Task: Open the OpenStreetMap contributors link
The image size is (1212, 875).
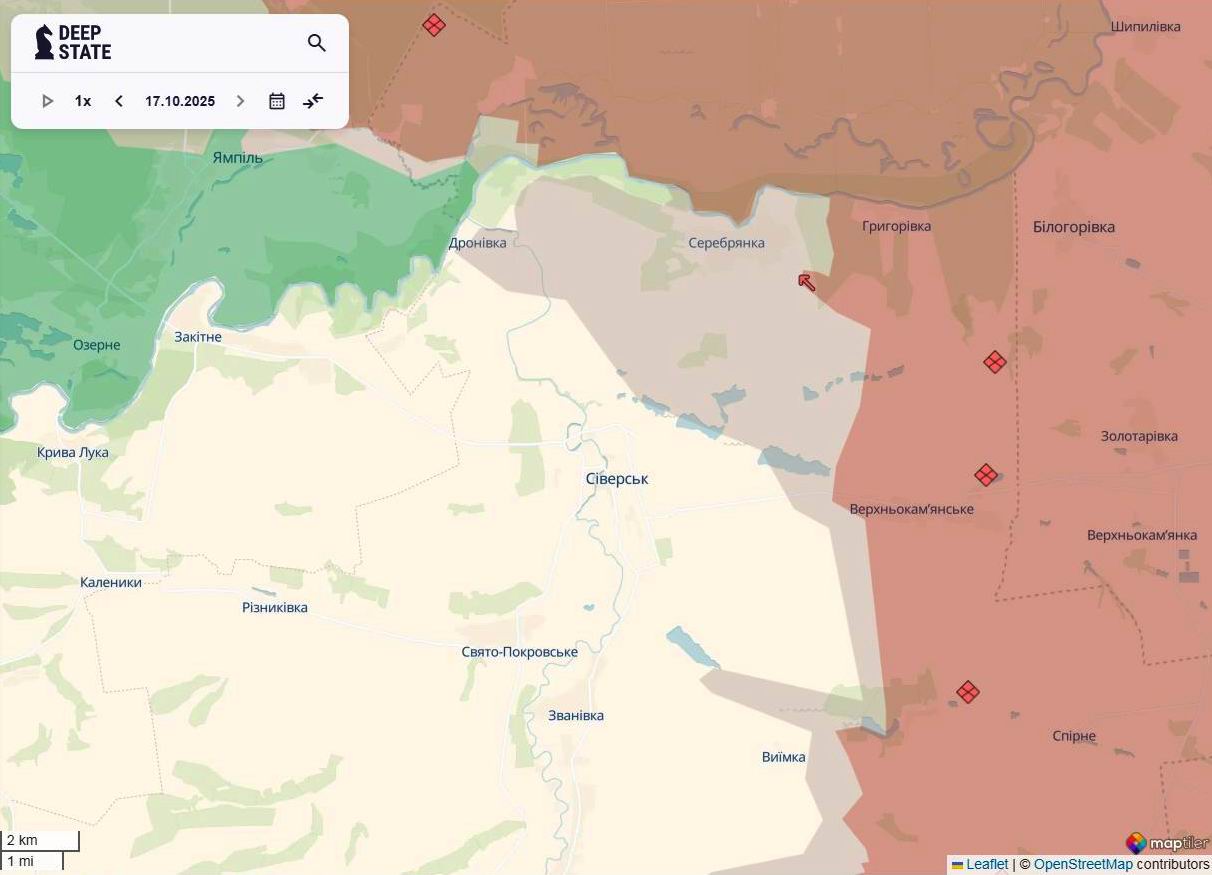Action: 1083,864
